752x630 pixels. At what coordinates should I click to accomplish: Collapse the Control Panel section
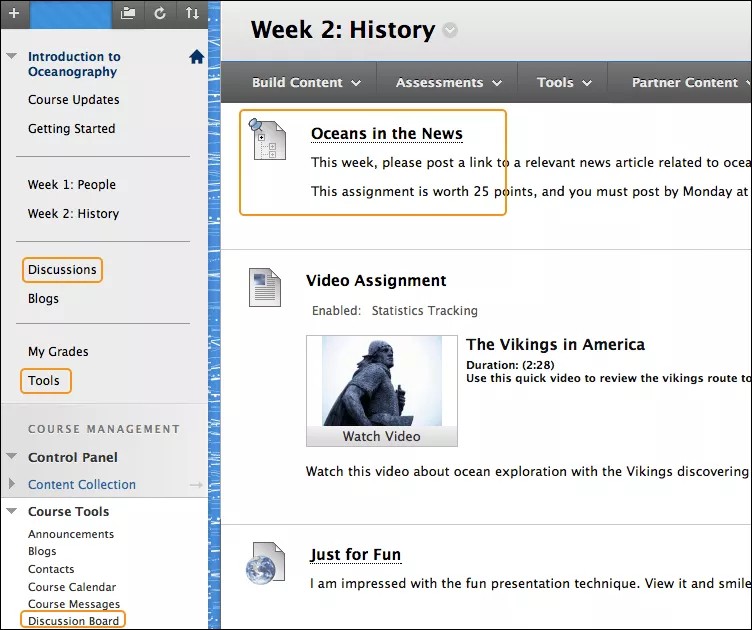[x=12, y=457]
